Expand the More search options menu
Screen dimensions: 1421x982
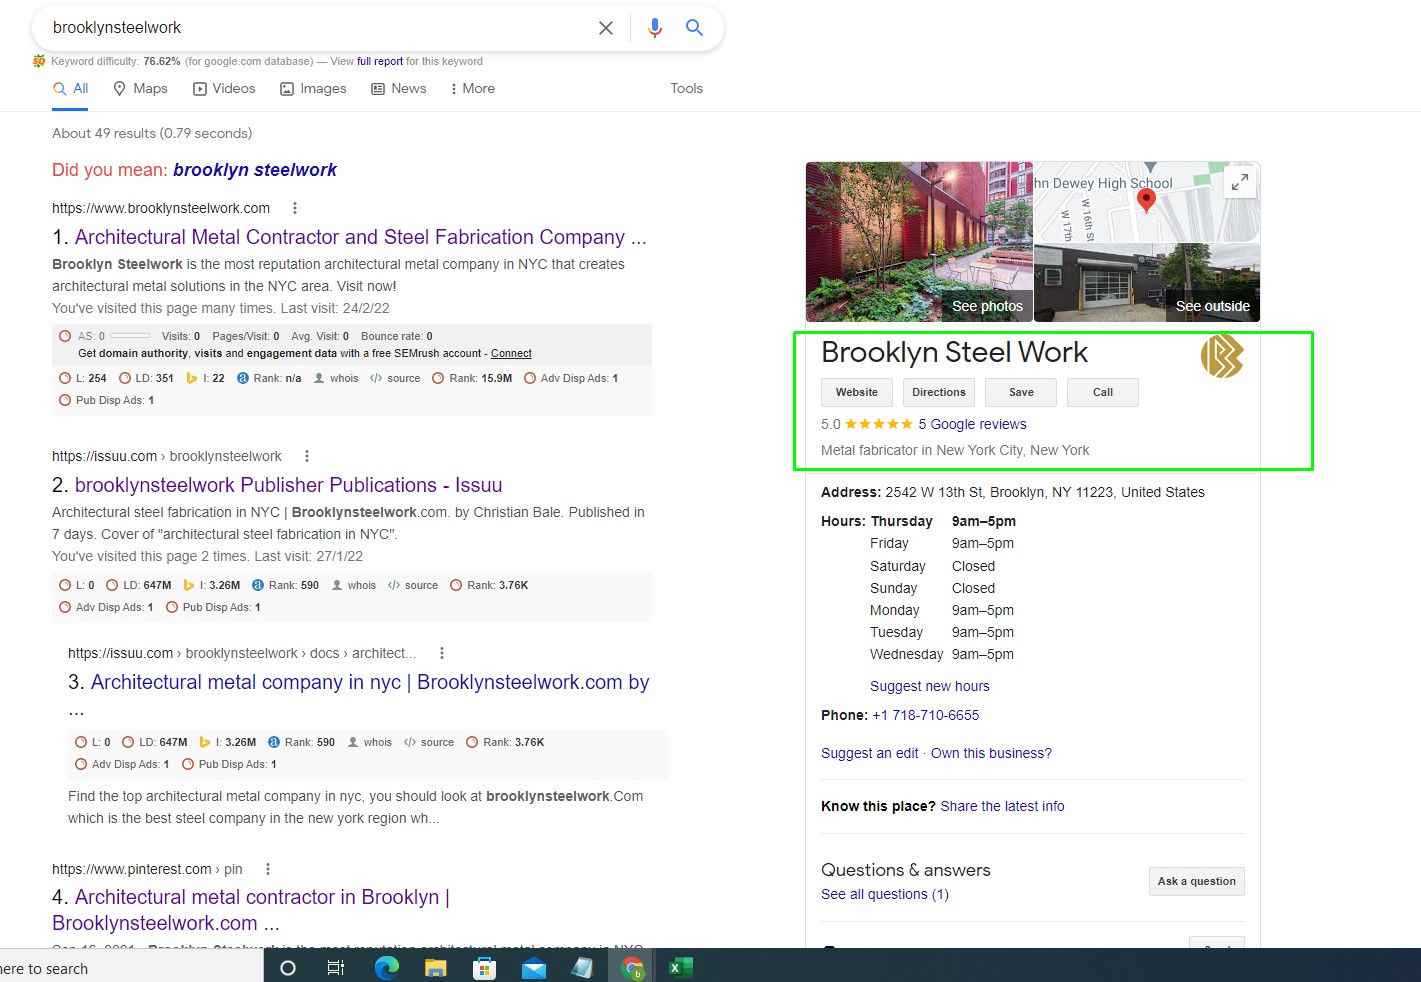point(473,88)
